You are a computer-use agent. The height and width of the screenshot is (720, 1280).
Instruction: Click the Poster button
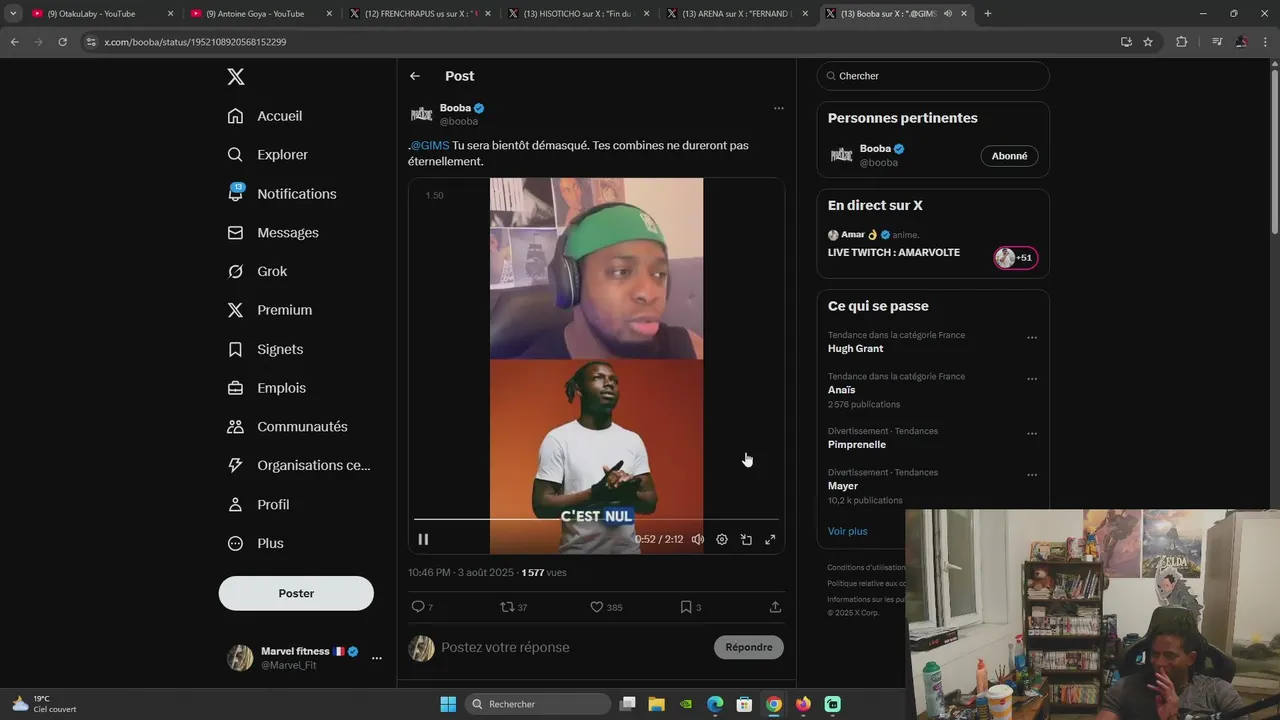(296, 593)
